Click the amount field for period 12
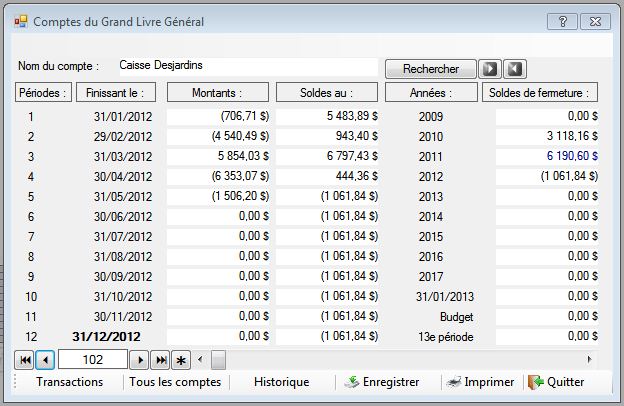 pyautogui.click(x=218, y=336)
